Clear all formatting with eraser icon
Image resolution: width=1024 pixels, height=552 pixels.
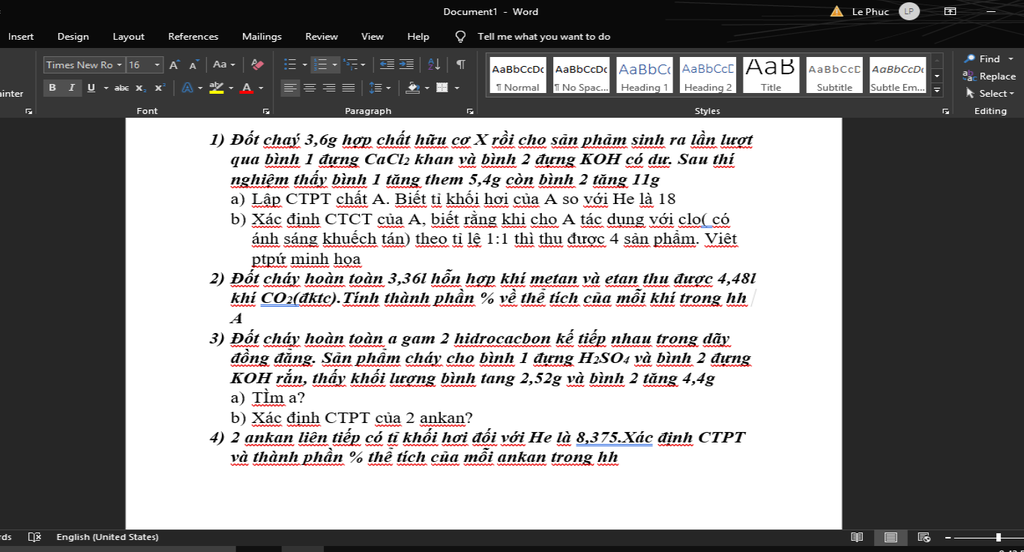tap(257, 65)
